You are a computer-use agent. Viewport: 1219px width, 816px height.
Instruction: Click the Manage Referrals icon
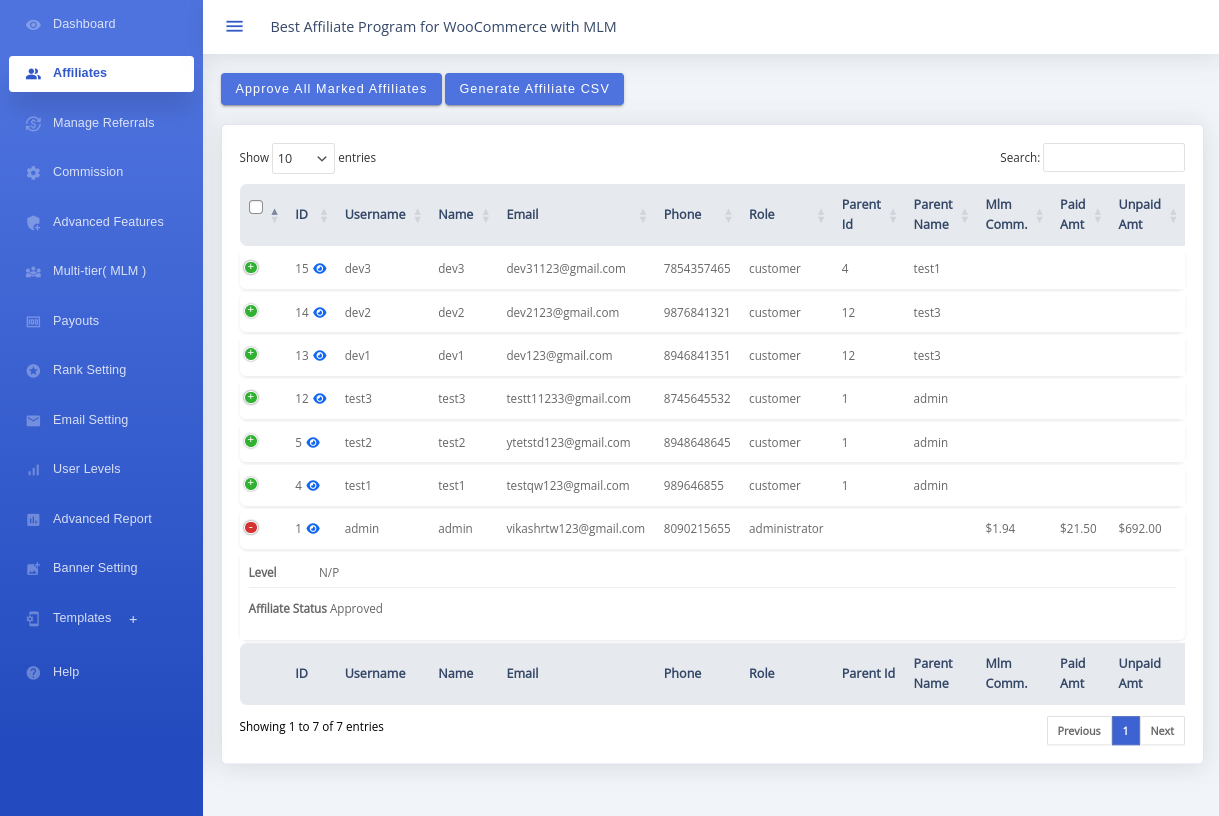tap(33, 123)
